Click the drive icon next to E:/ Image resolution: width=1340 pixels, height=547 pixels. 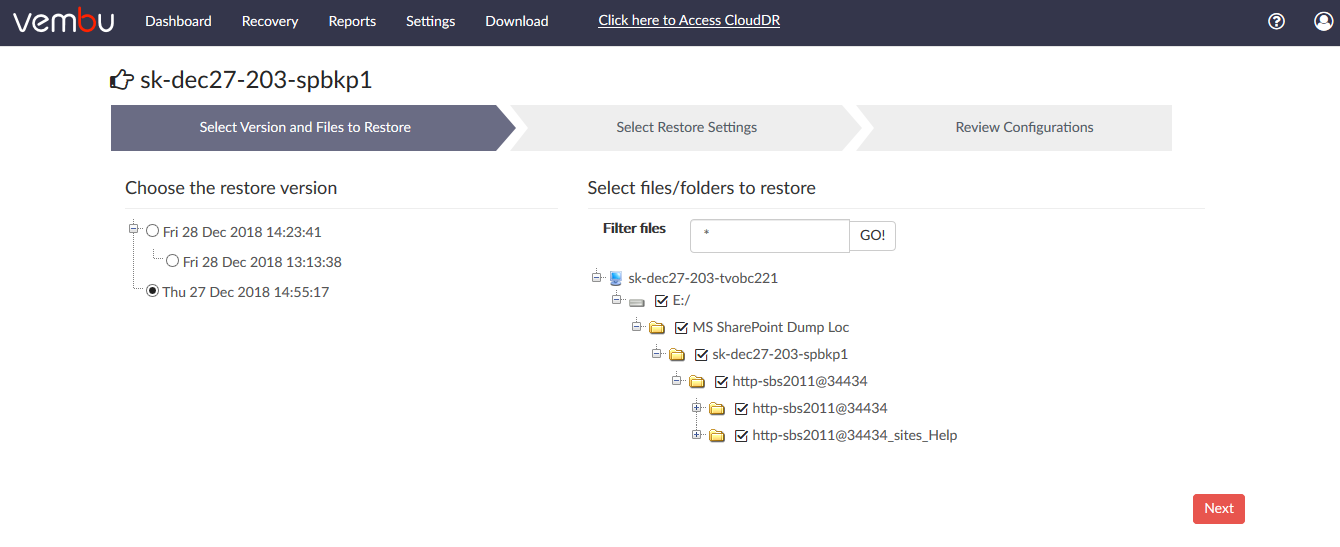(636, 301)
